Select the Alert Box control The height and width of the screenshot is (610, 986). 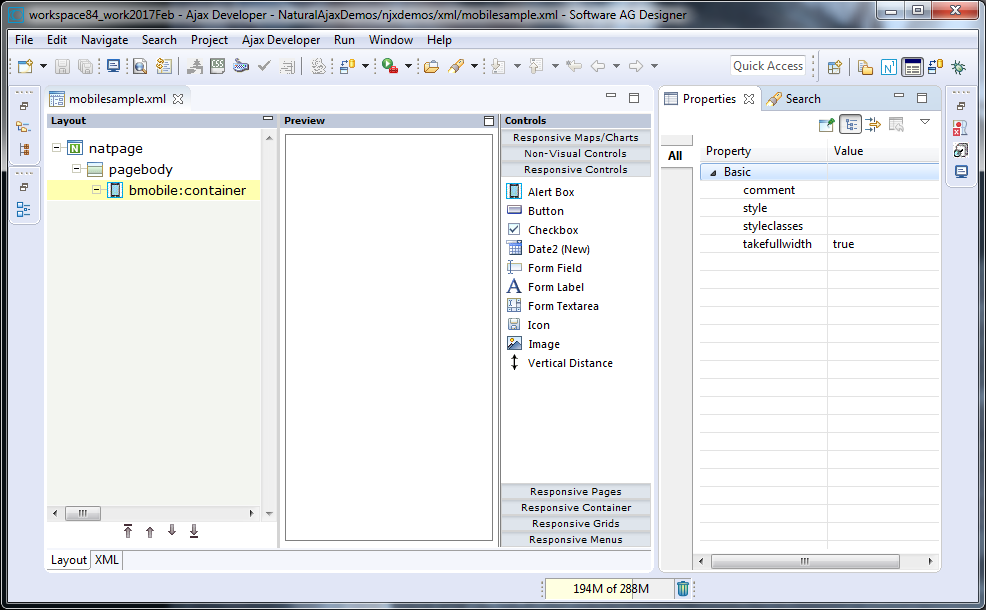[x=550, y=192]
